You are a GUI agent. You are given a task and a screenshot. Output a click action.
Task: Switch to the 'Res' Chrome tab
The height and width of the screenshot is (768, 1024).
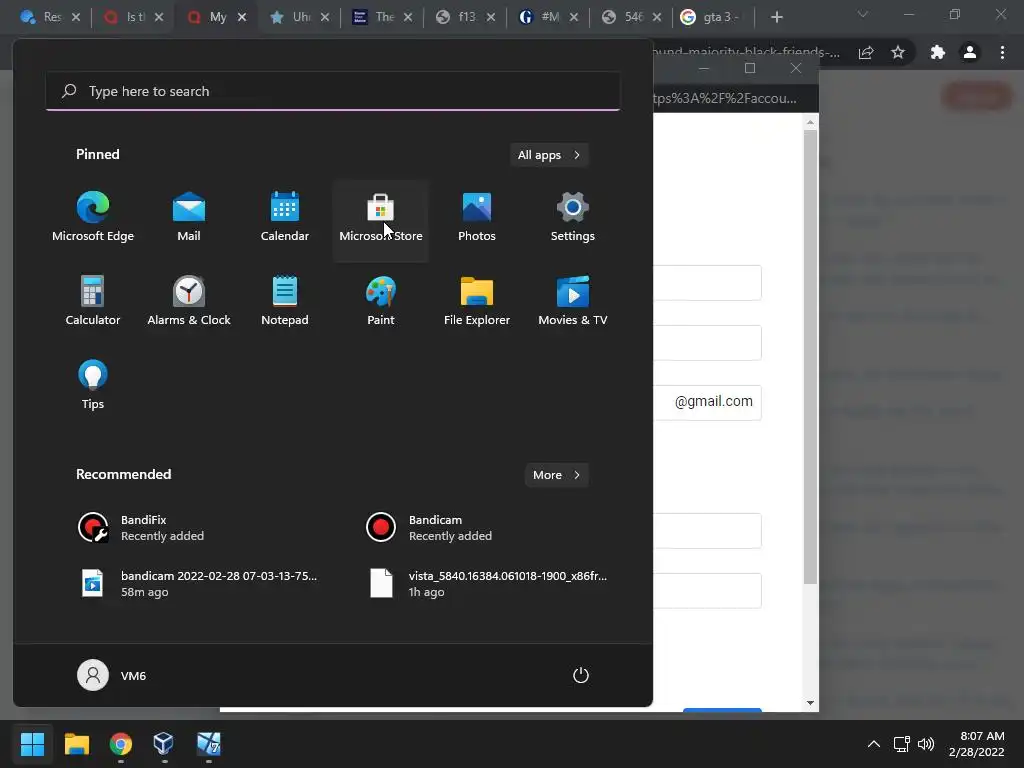(x=43, y=17)
